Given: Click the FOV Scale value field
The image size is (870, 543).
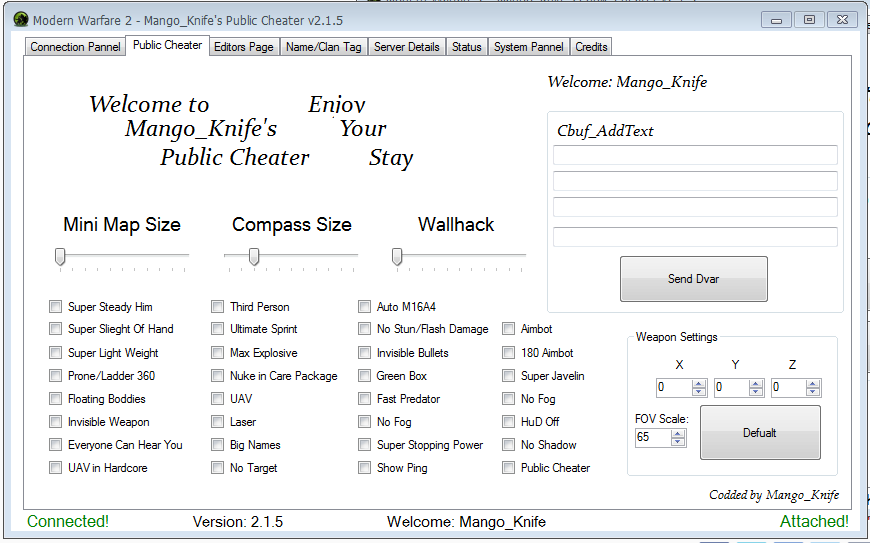Looking at the screenshot, I should (x=653, y=438).
